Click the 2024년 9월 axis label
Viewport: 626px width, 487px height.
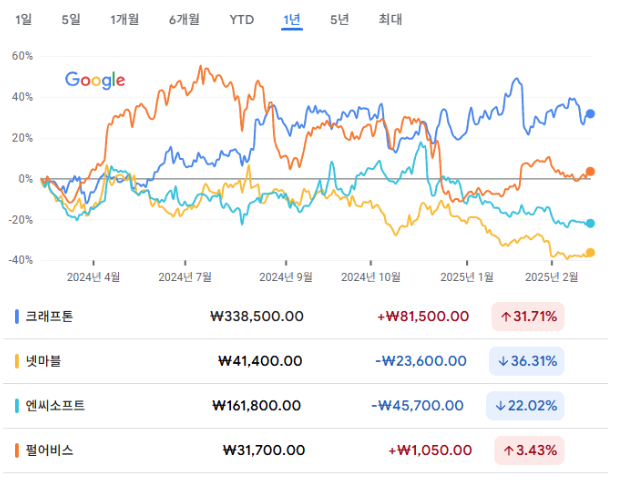[x=286, y=277]
